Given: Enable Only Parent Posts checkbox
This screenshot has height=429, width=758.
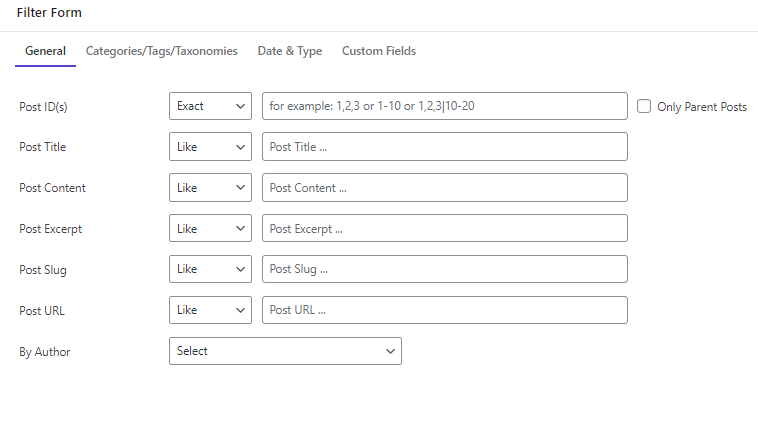Looking at the screenshot, I should click(x=643, y=106).
